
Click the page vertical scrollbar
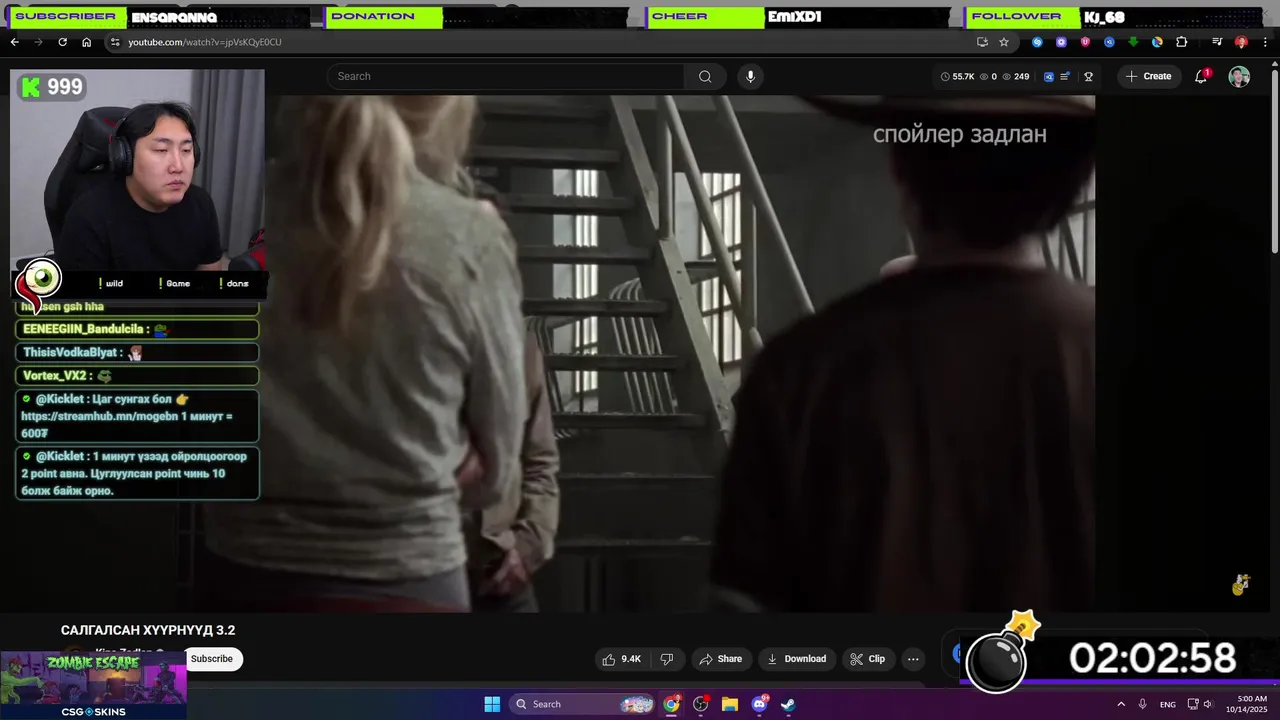click(1274, 160)
